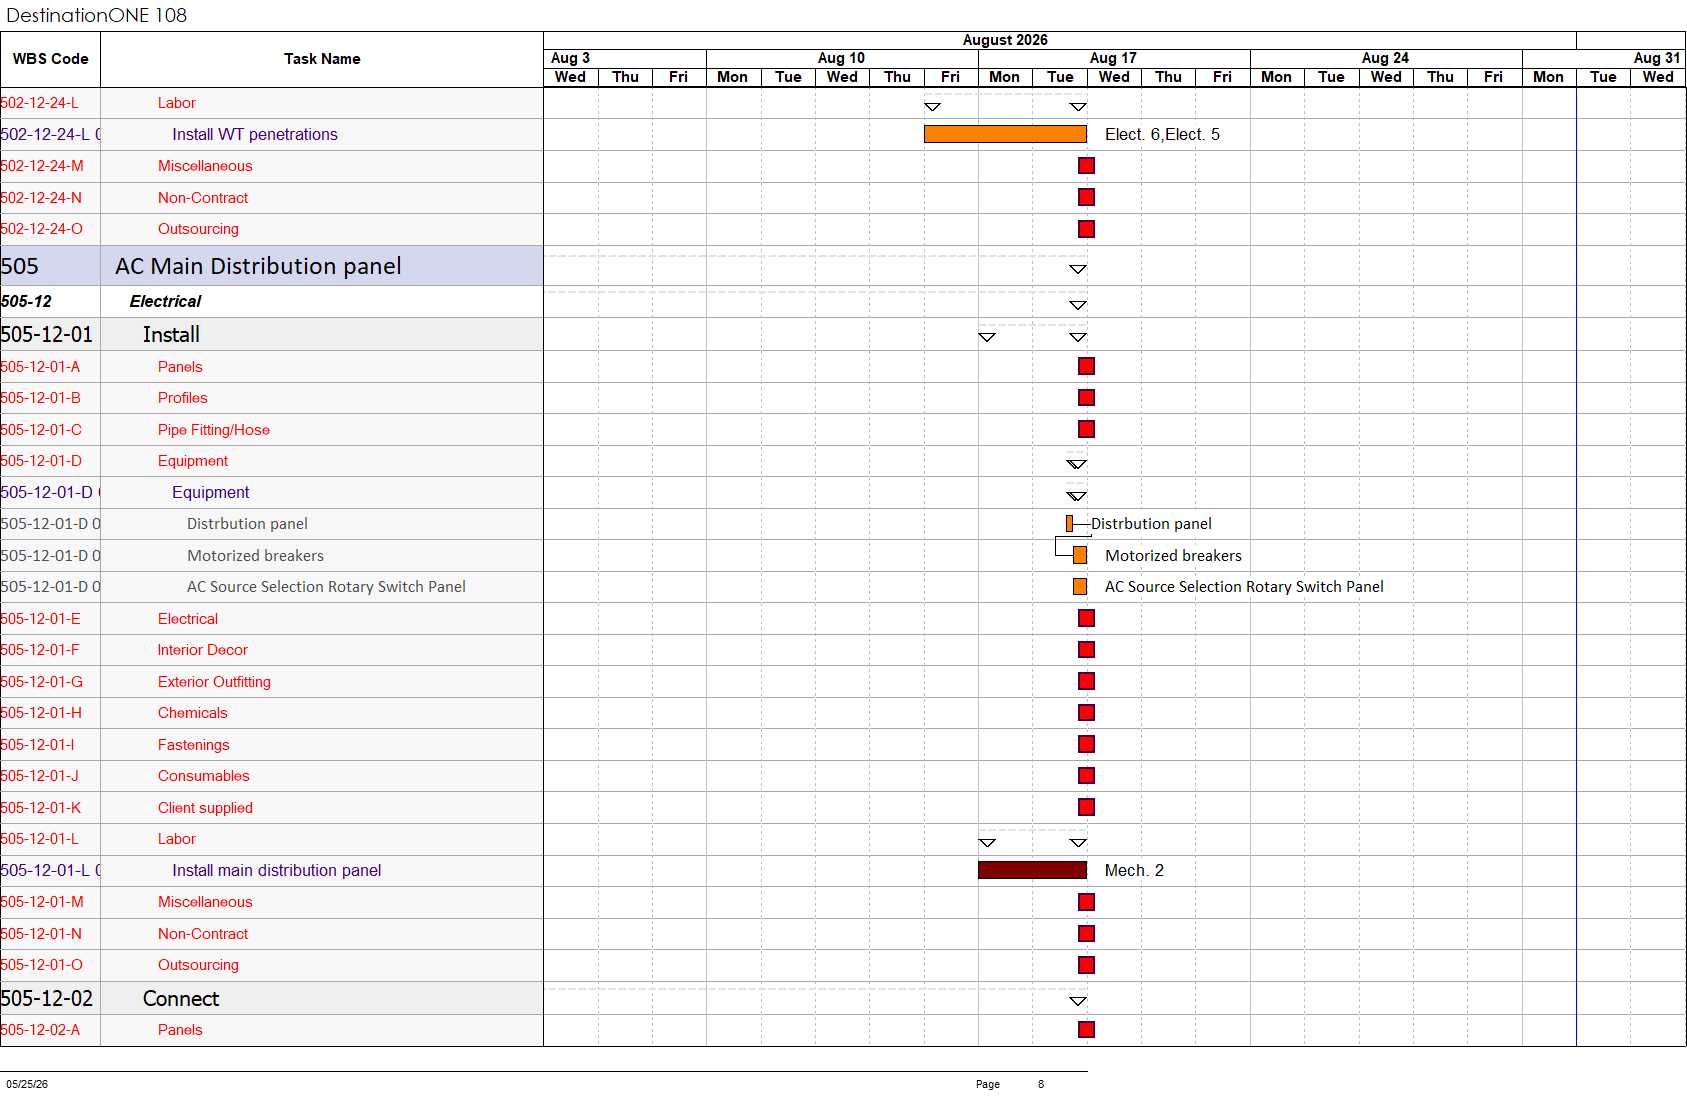Viewport: 1687px width, 1097px height.
Task: Click the Page 8 footer label
Action: point(1010,1084)
